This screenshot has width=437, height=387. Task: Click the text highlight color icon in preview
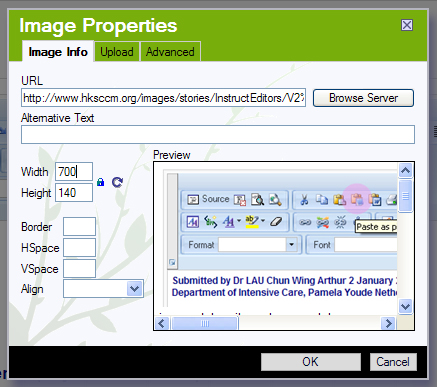point(252,221)
